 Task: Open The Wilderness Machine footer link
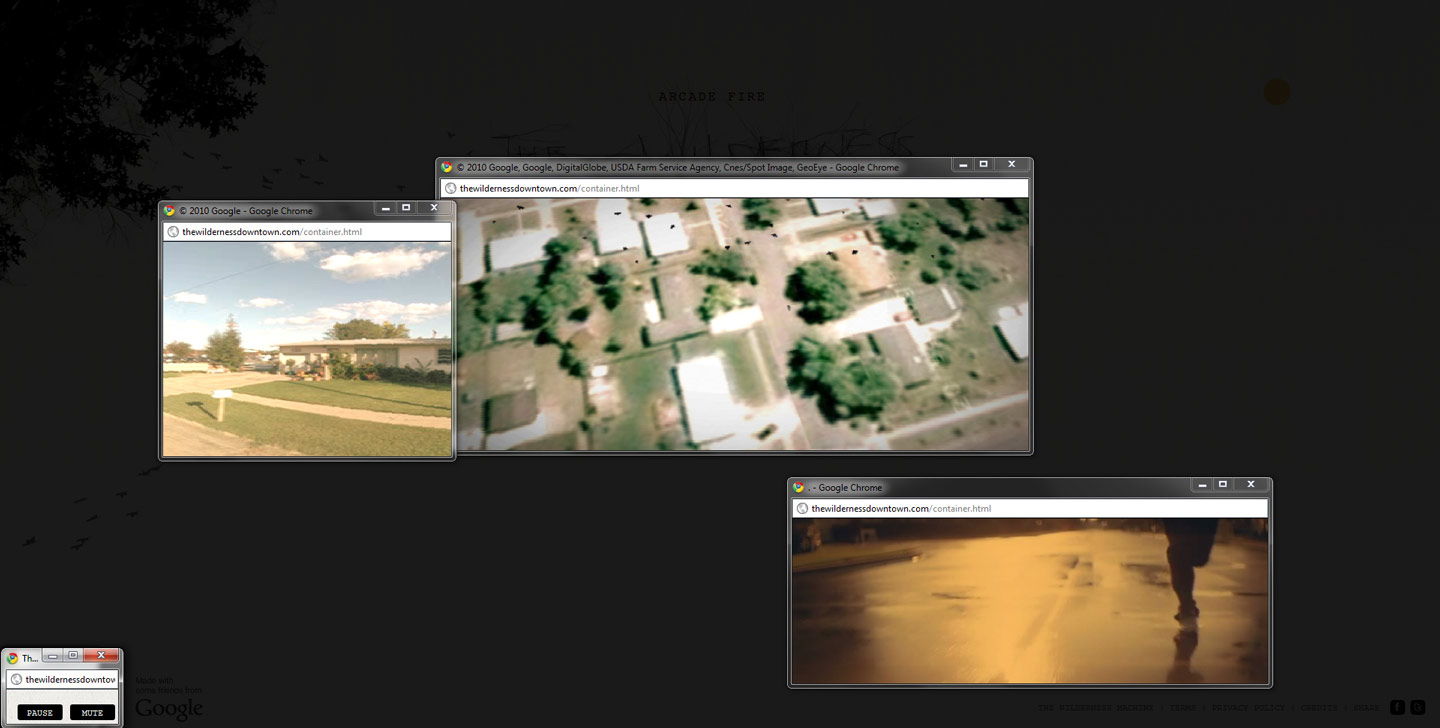click(1096, 708)
